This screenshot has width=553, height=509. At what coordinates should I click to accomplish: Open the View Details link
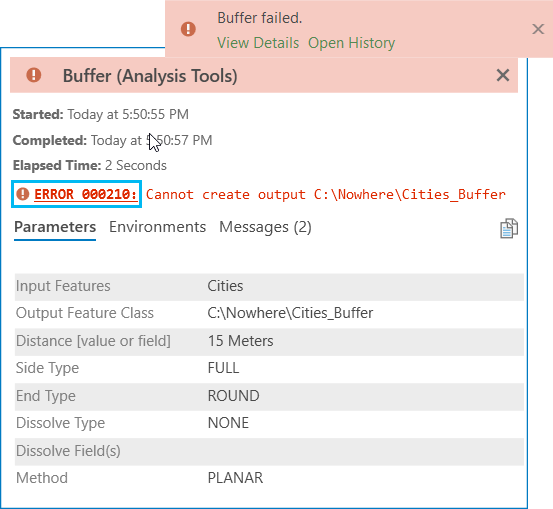[258, 43]
